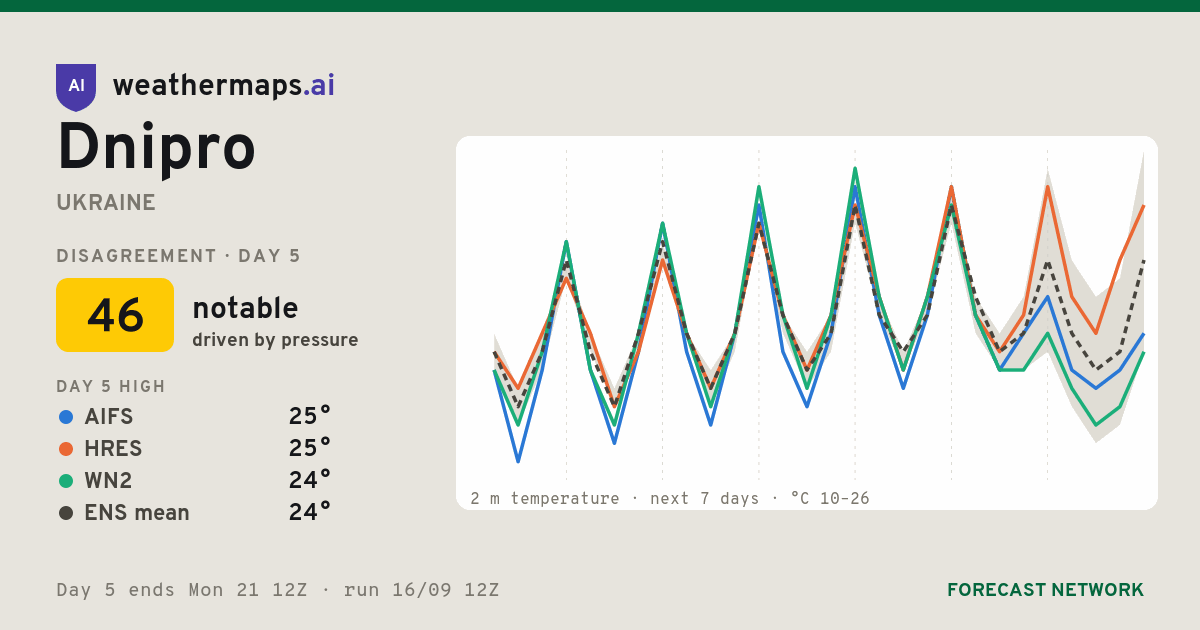Select the Dnipro city heading
This screenshot has width=1200, height=630.
tap(157, 148)
